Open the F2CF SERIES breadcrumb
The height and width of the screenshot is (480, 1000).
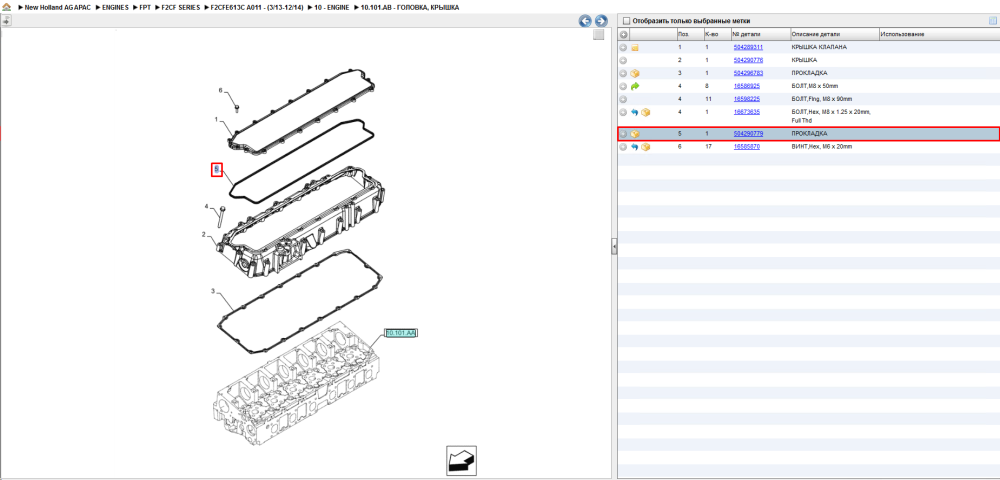tap(180, 7)
